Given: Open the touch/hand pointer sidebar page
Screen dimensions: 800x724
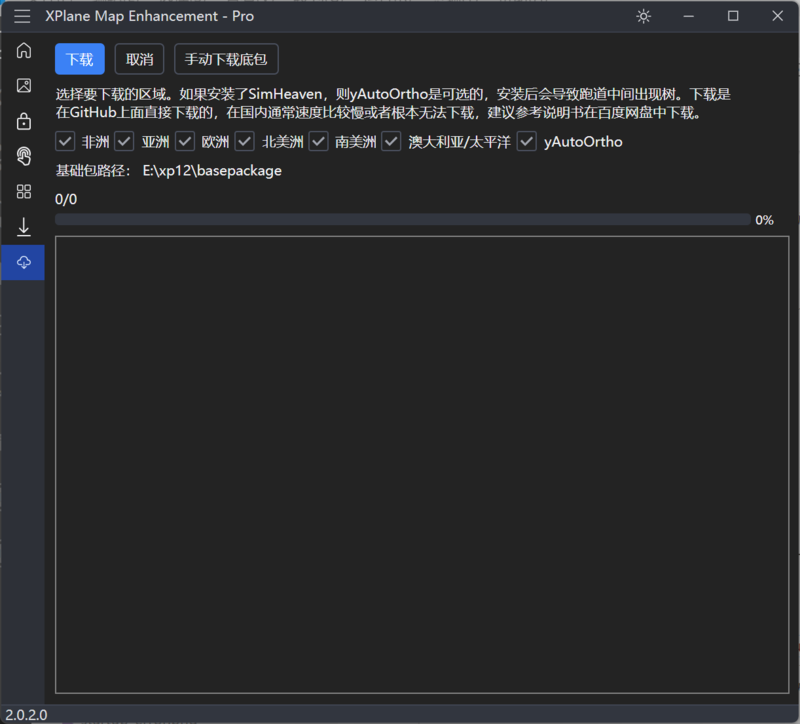Looking at the screenshot, I should coord(23,156).
